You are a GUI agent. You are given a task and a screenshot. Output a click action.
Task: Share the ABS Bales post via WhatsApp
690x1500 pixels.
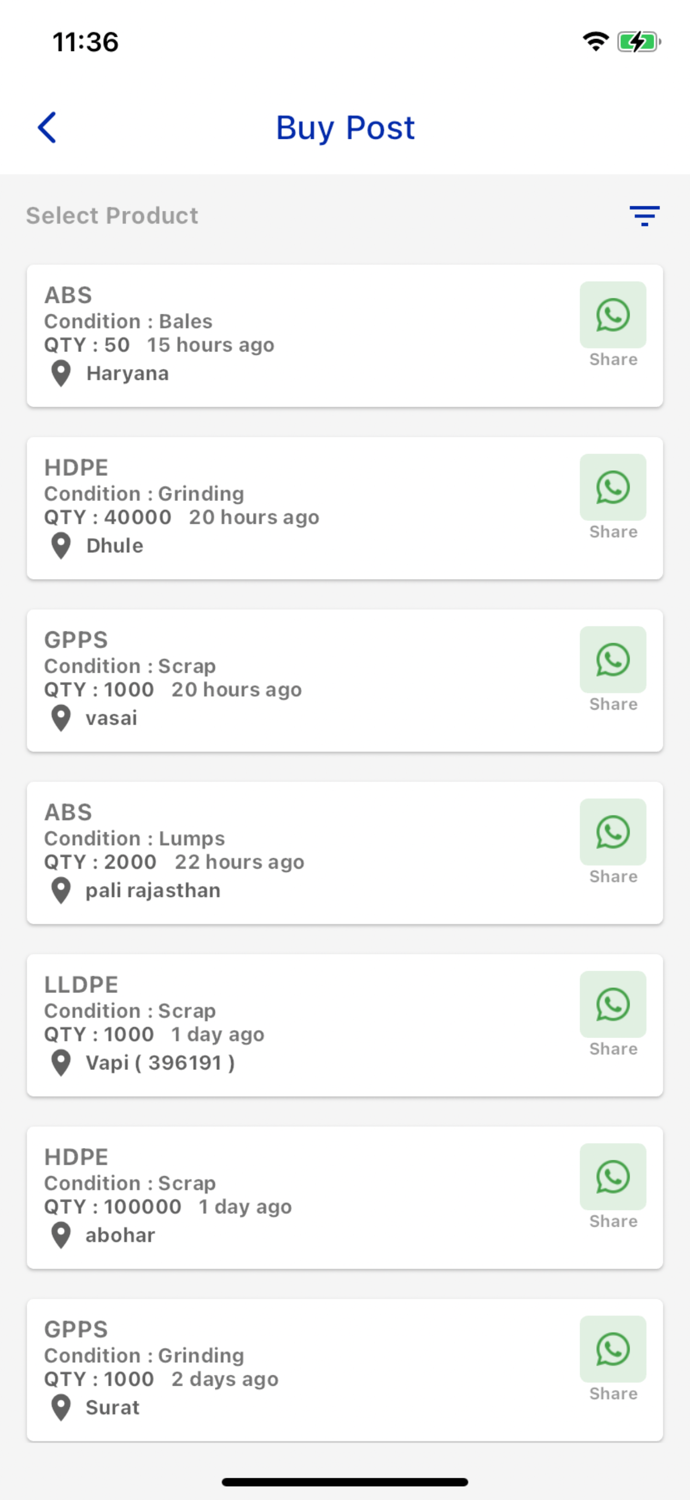[x=612, y=314]
